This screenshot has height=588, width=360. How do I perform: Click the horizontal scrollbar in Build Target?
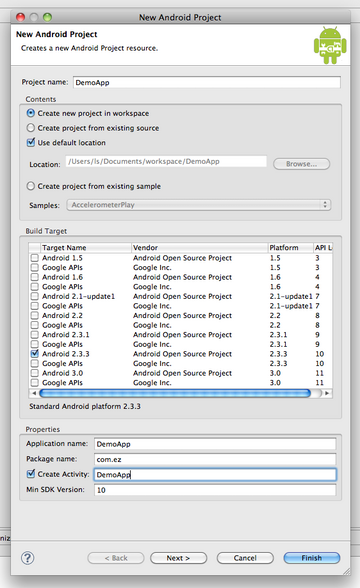pyautogui.click(x=175, y=393)
